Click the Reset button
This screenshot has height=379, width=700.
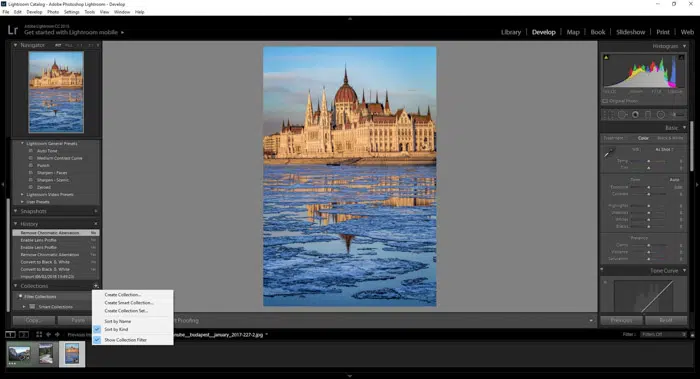tap(666, 320)
